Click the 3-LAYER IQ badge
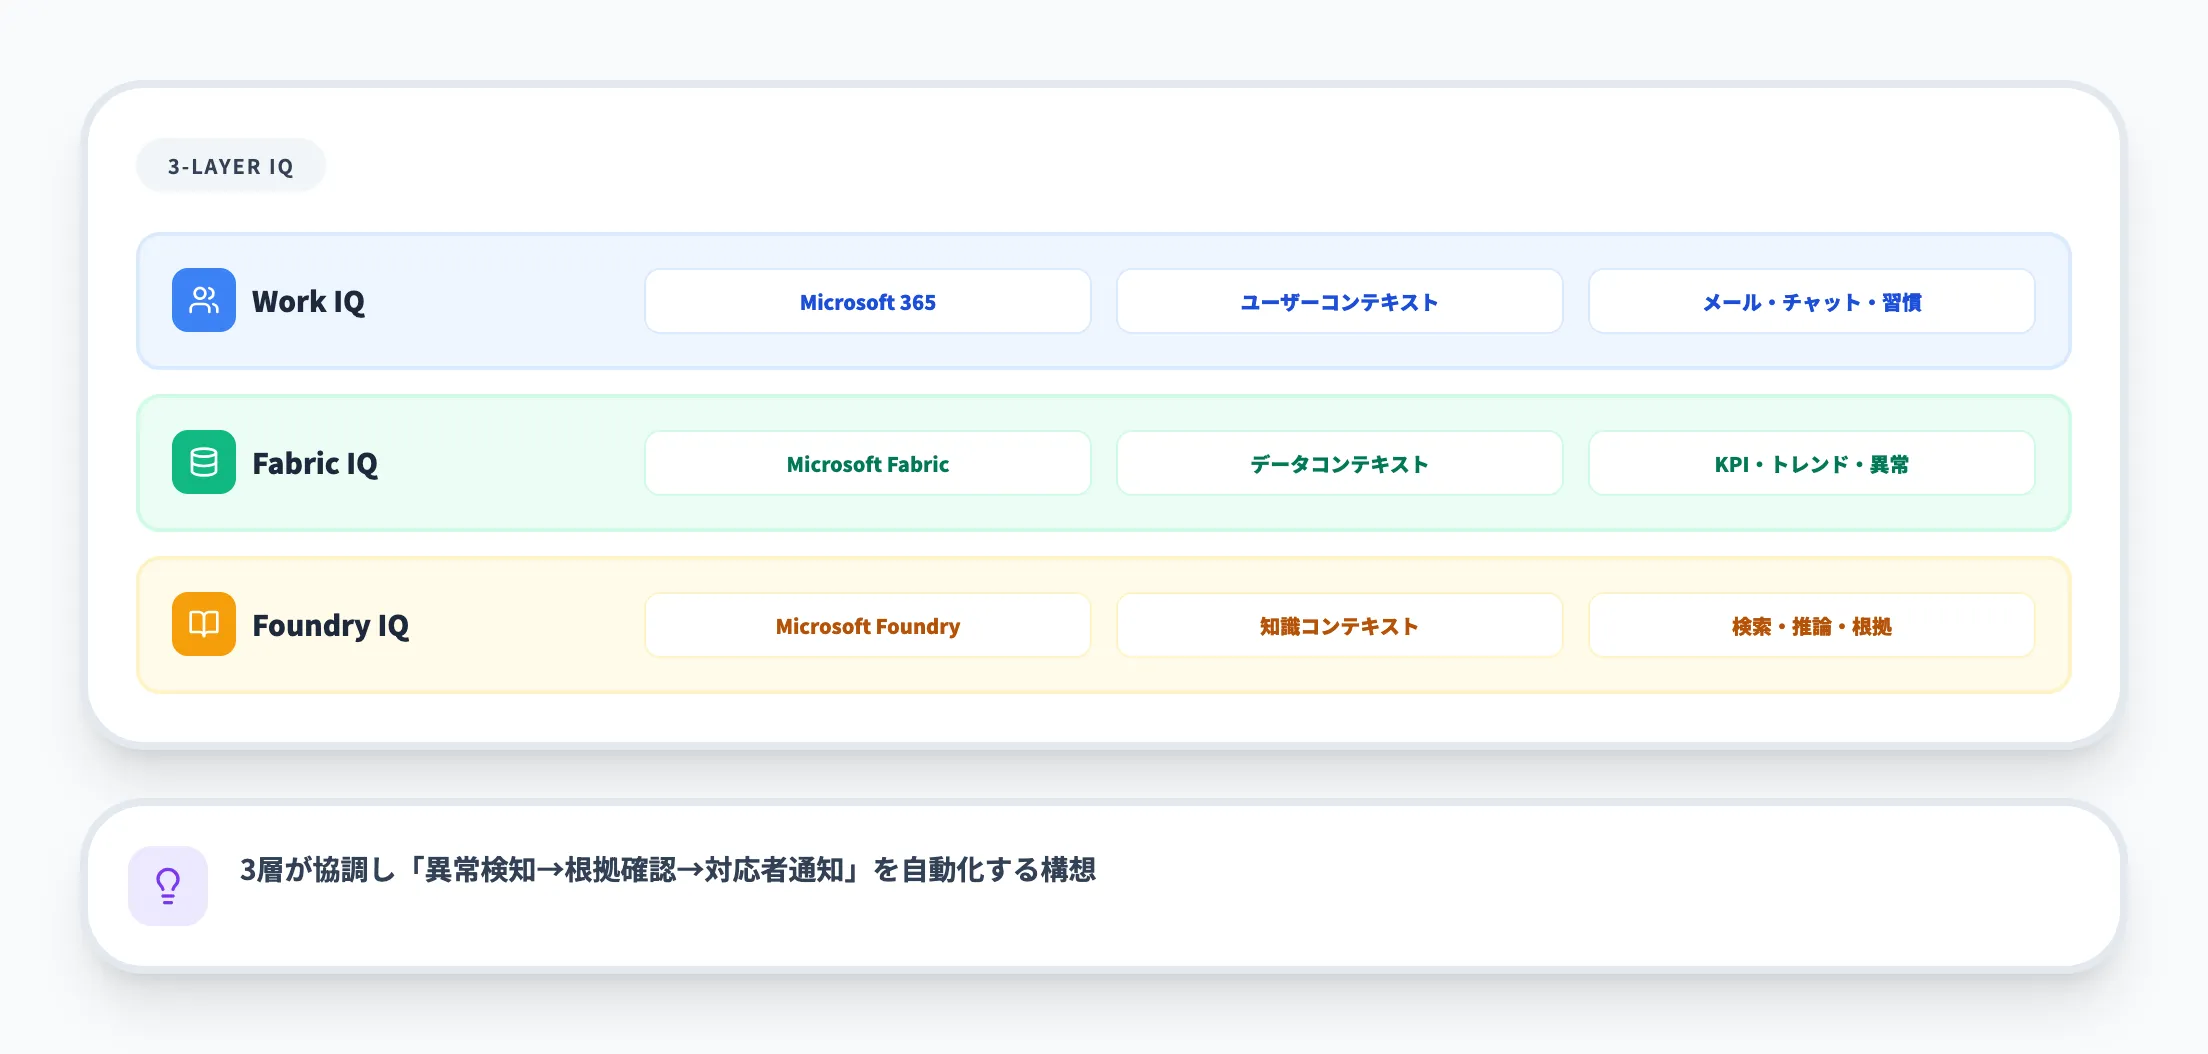Image resolution: width=2208 pixels, height=1054 pixels. [x=230, y=165]
